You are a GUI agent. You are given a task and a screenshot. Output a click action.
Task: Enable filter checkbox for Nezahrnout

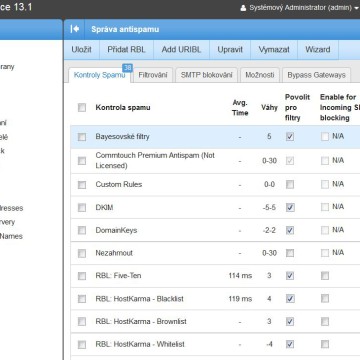point(290,253)
